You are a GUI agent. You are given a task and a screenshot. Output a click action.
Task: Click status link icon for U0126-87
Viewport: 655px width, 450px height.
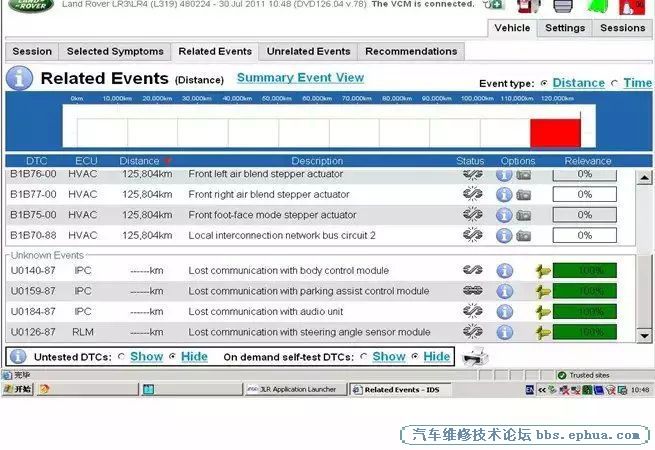tap(472, 331)
